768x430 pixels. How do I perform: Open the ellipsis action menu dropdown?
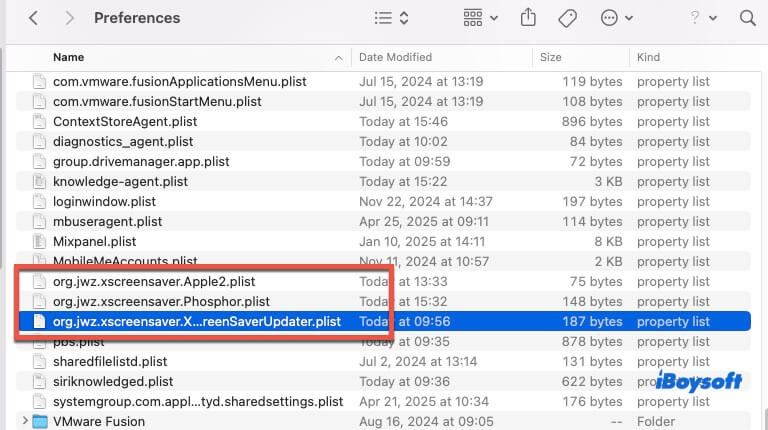click(615, 18)
